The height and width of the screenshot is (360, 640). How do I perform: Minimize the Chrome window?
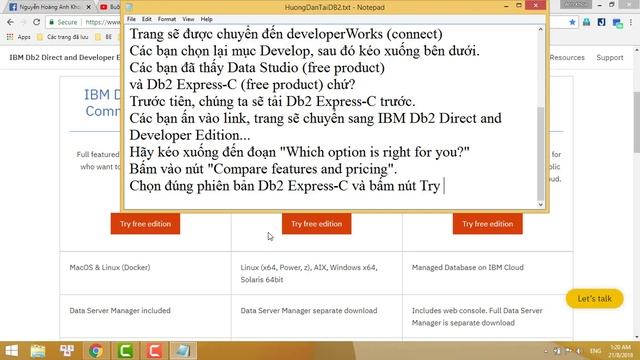(599, 5)
